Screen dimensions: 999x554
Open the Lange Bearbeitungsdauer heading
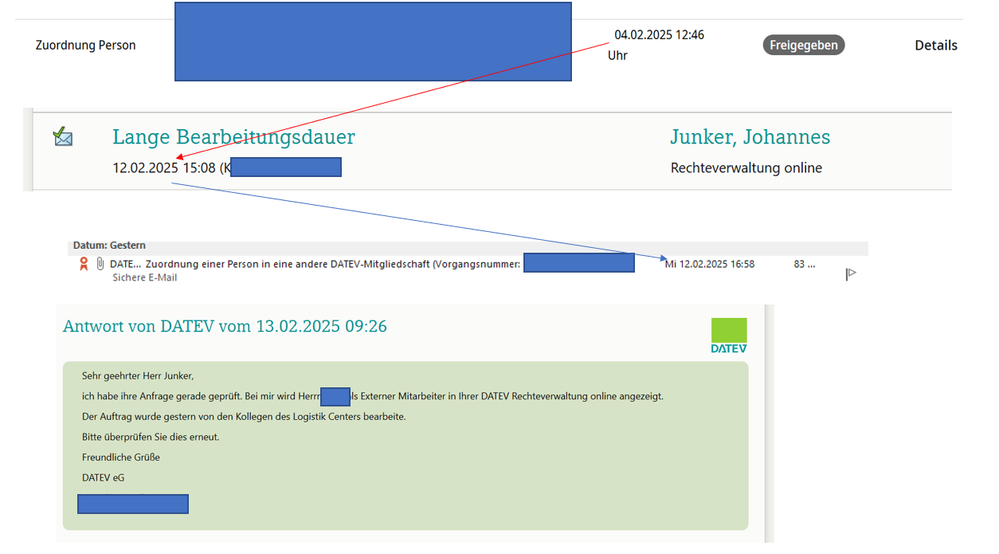234,137
